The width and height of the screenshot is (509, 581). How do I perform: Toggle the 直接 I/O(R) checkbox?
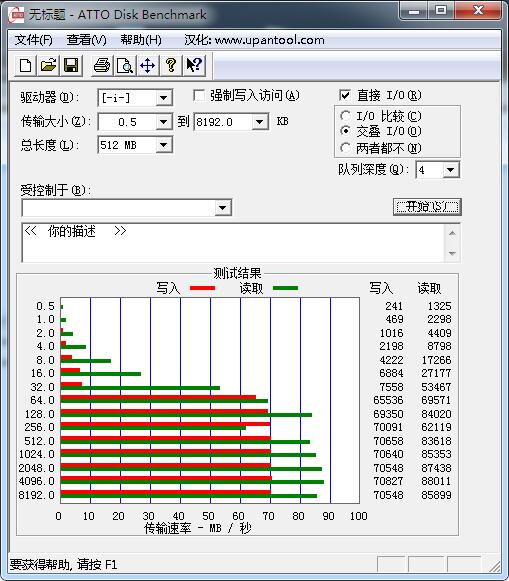coord(345,96)
